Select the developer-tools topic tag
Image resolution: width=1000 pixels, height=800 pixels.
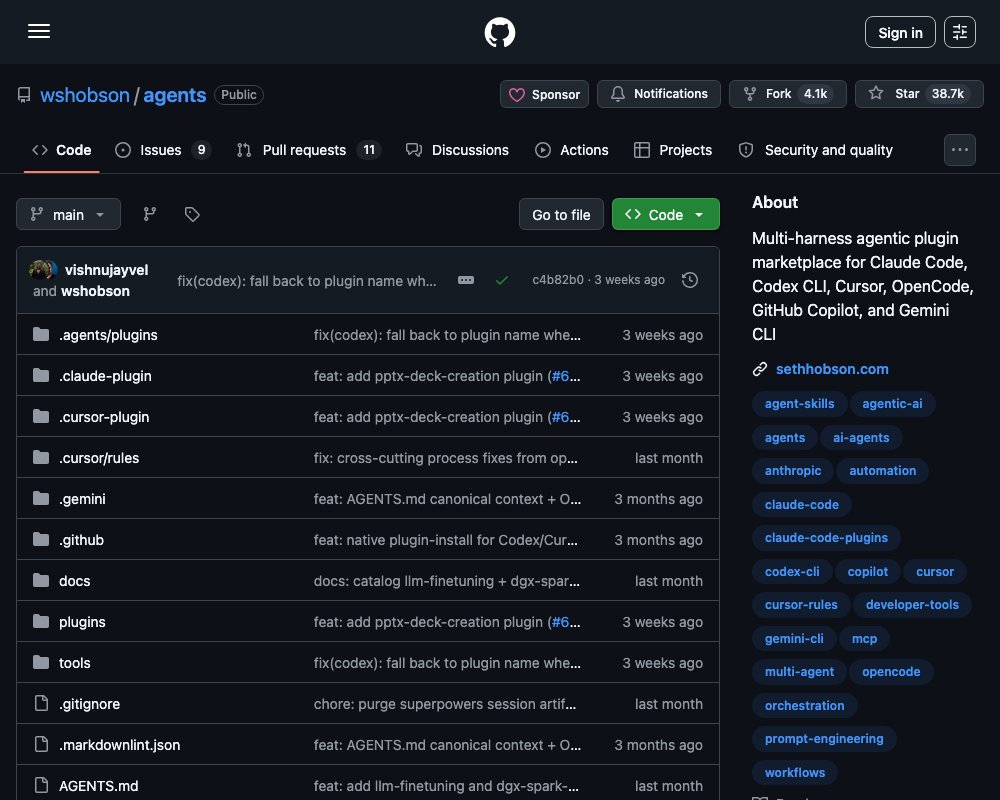coord(912,605)
